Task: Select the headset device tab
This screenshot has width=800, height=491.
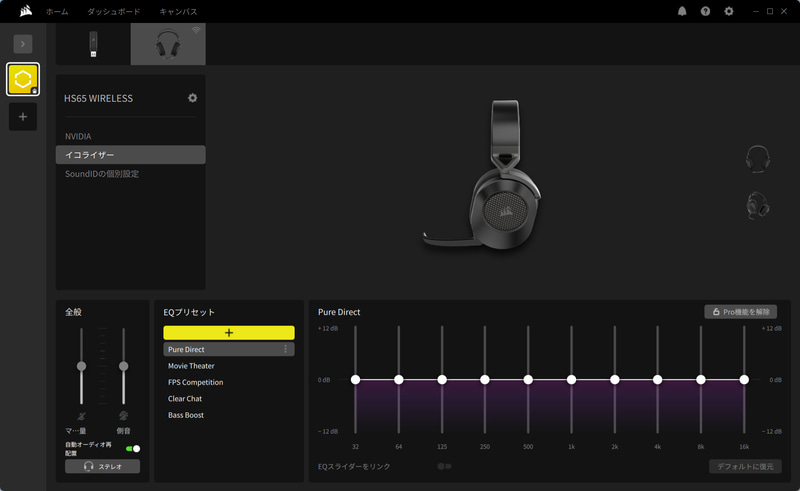Action: pyautogui.click(x=168, y=44)
